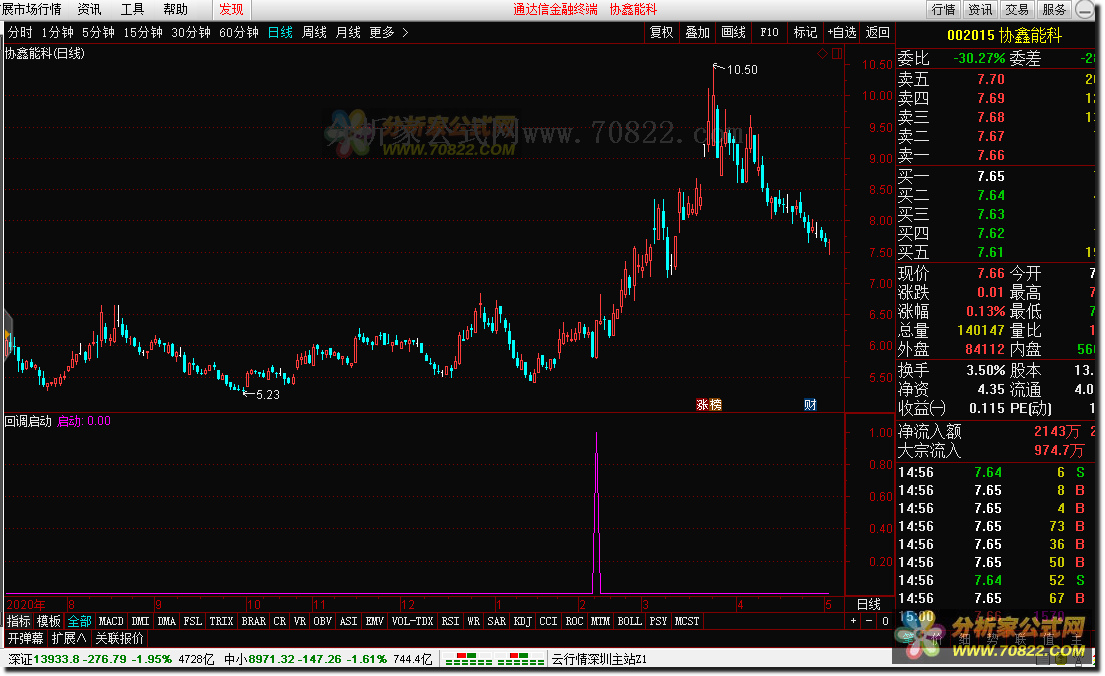Click the 开弹幕 button

coord(25,639)
